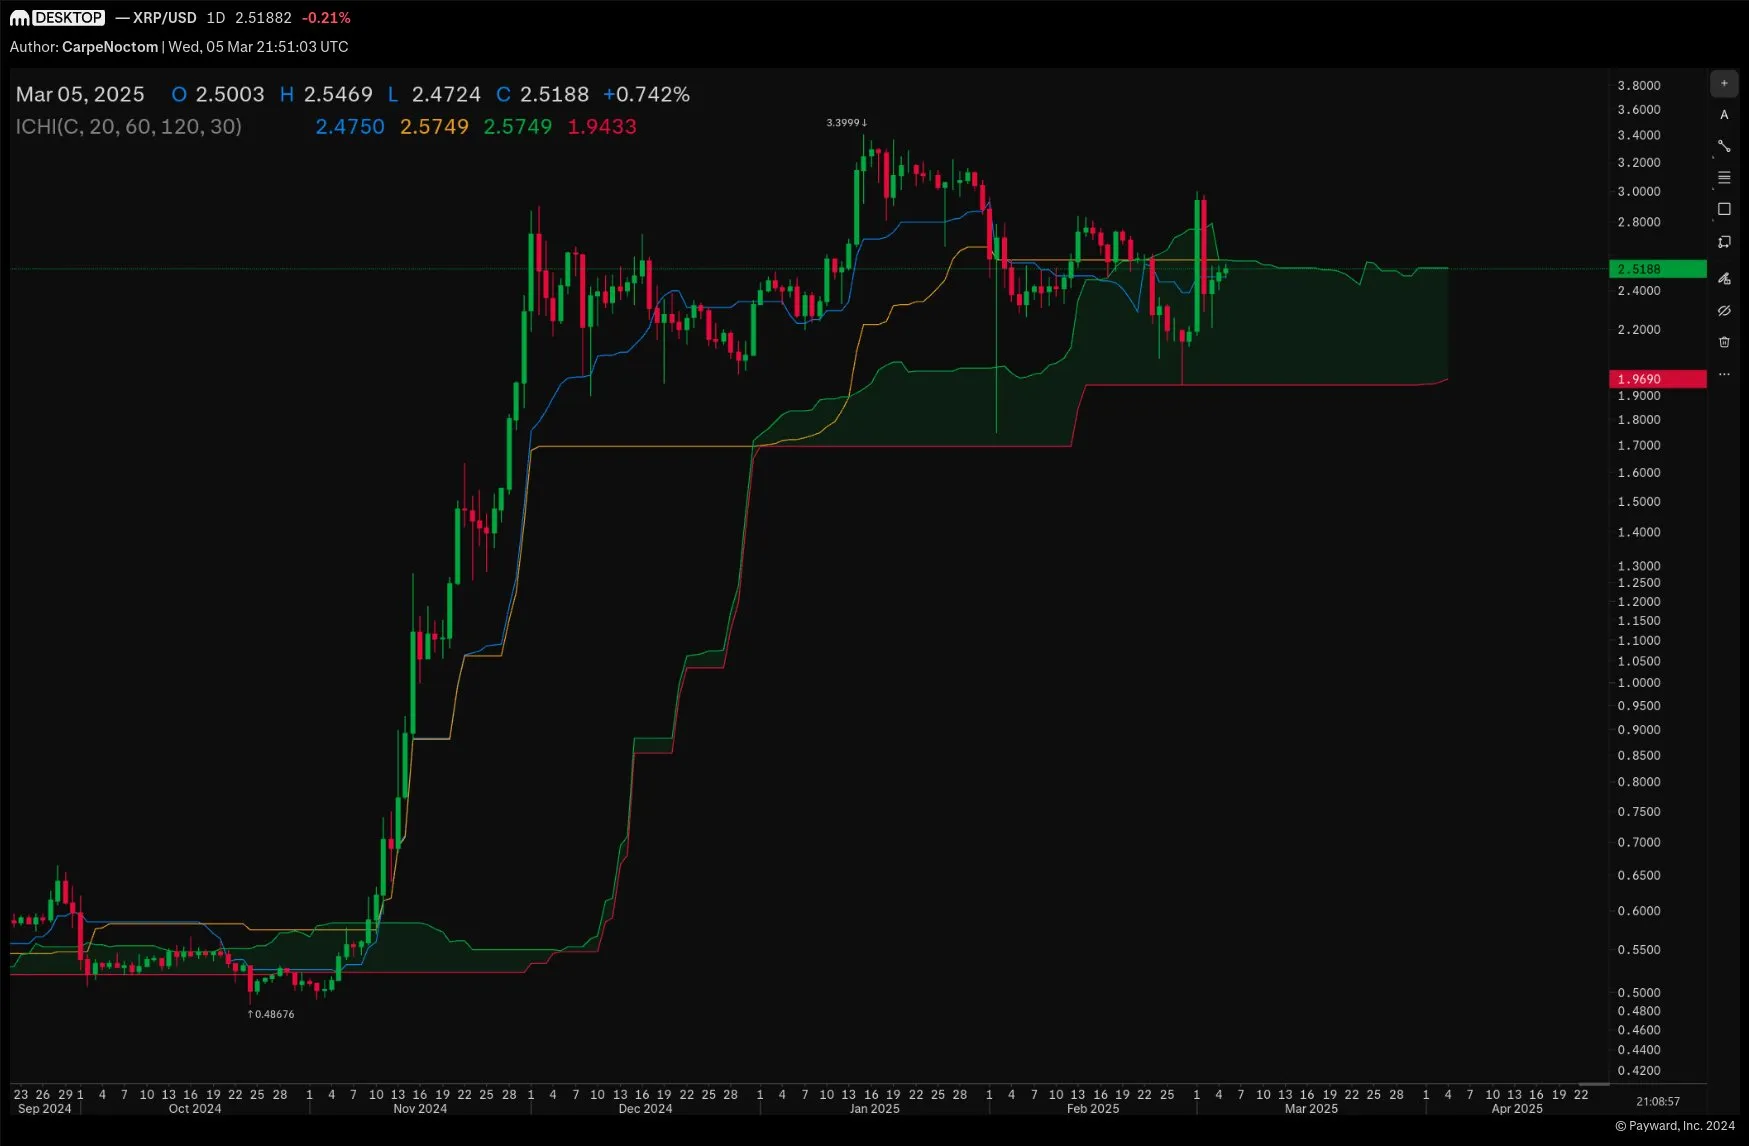Select the measure/date range tool
1749x1146 pixels.
[x=1724, y=242]
